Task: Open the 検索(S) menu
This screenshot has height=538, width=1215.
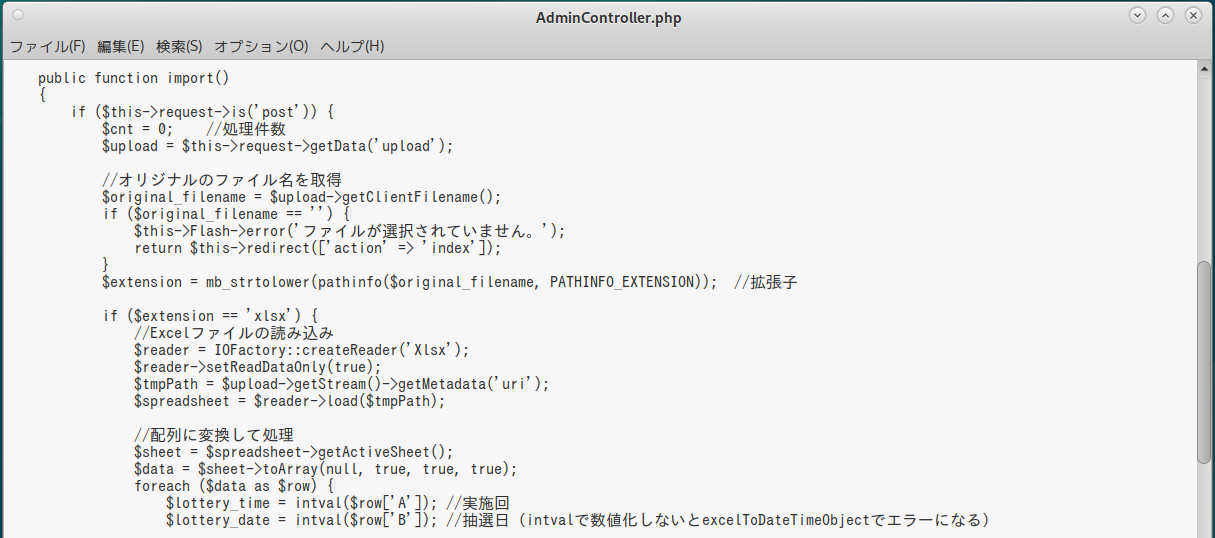Action: tap(179, 46)
